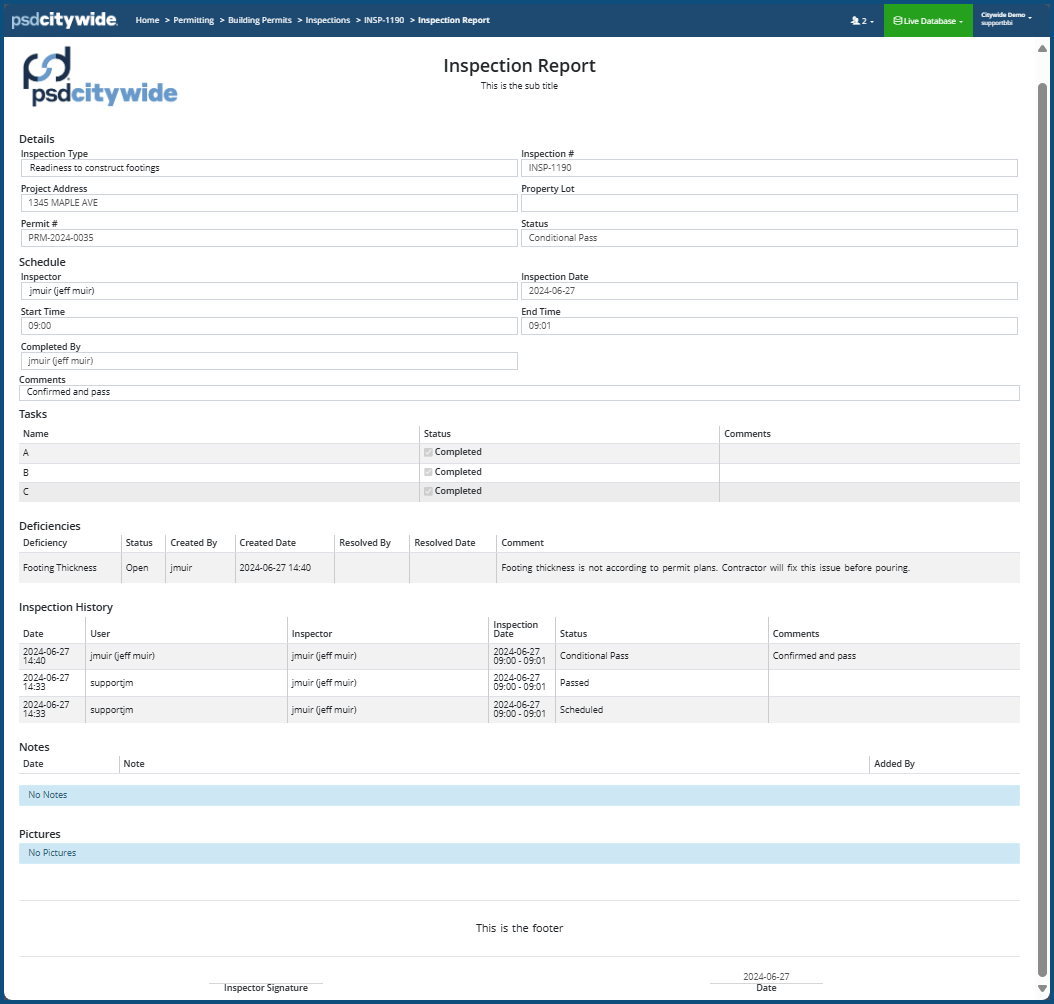Image resolution: width=1054 pixels, height=1004 pixels.
Task: Open Building Permits breadcrumb link
Action: click(x=259, y=20)
